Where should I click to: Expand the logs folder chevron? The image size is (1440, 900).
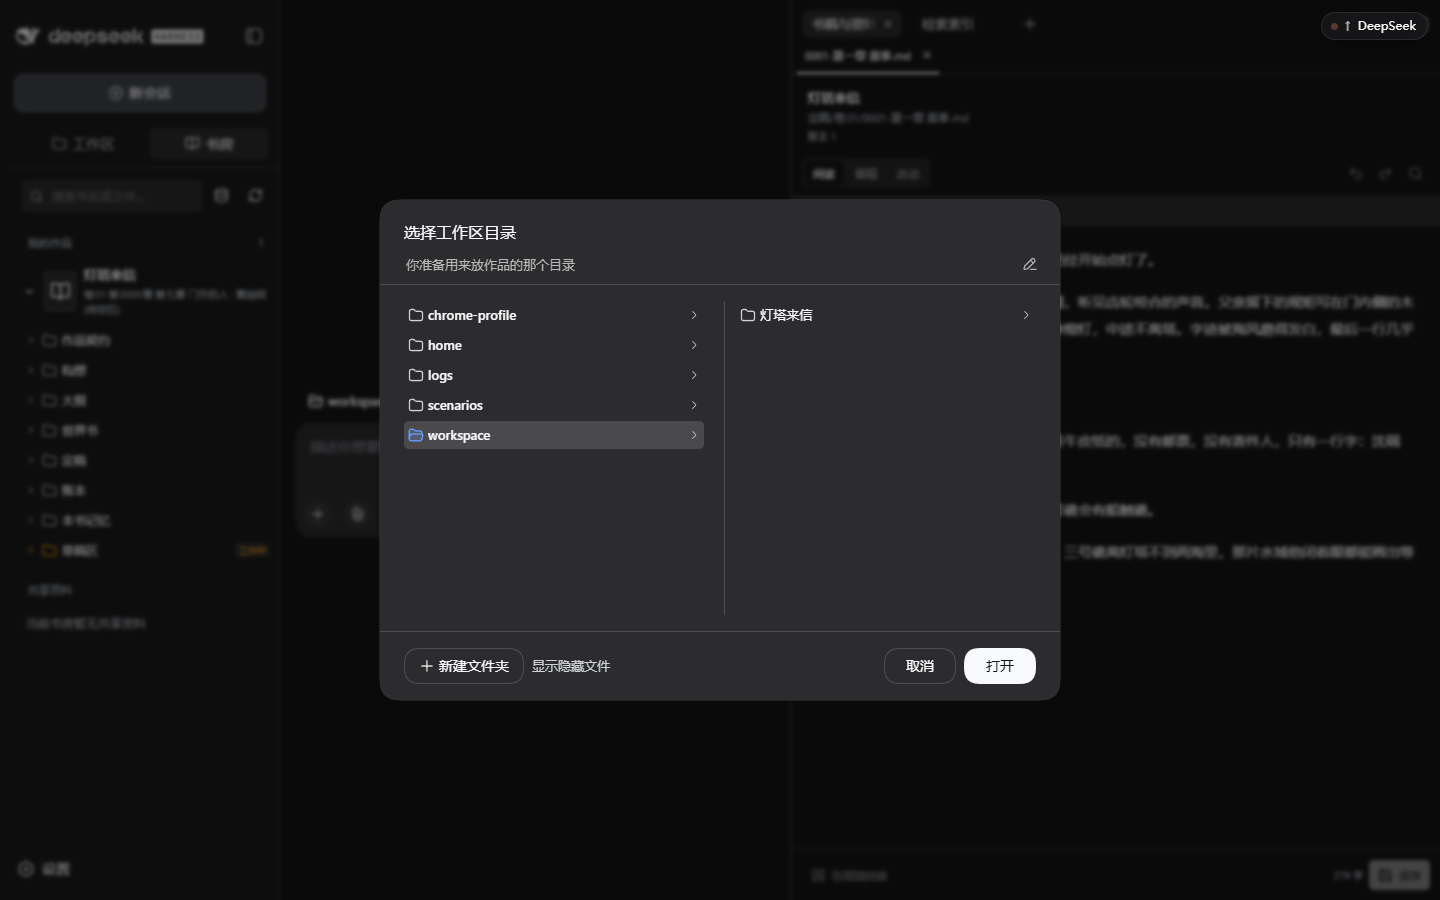694,375
